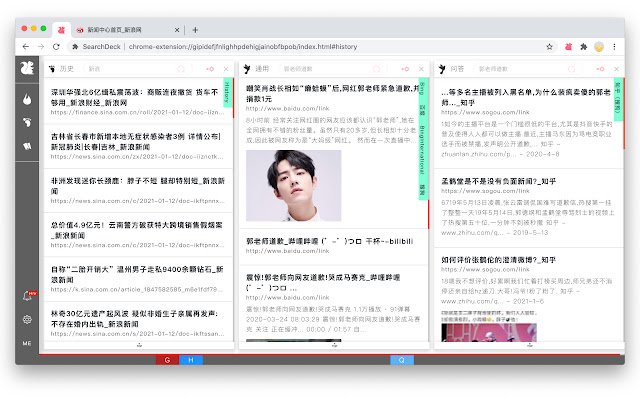The image size is (640, 400).
Task: Select the green 知乎 tag in 问答 column
Action: click(618, 99)
